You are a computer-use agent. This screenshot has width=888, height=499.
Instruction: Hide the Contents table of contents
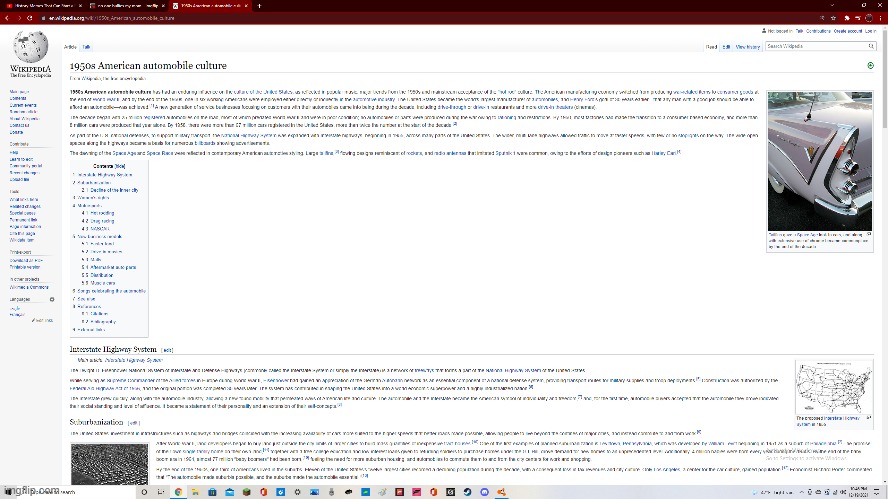[x=120, y=165]
